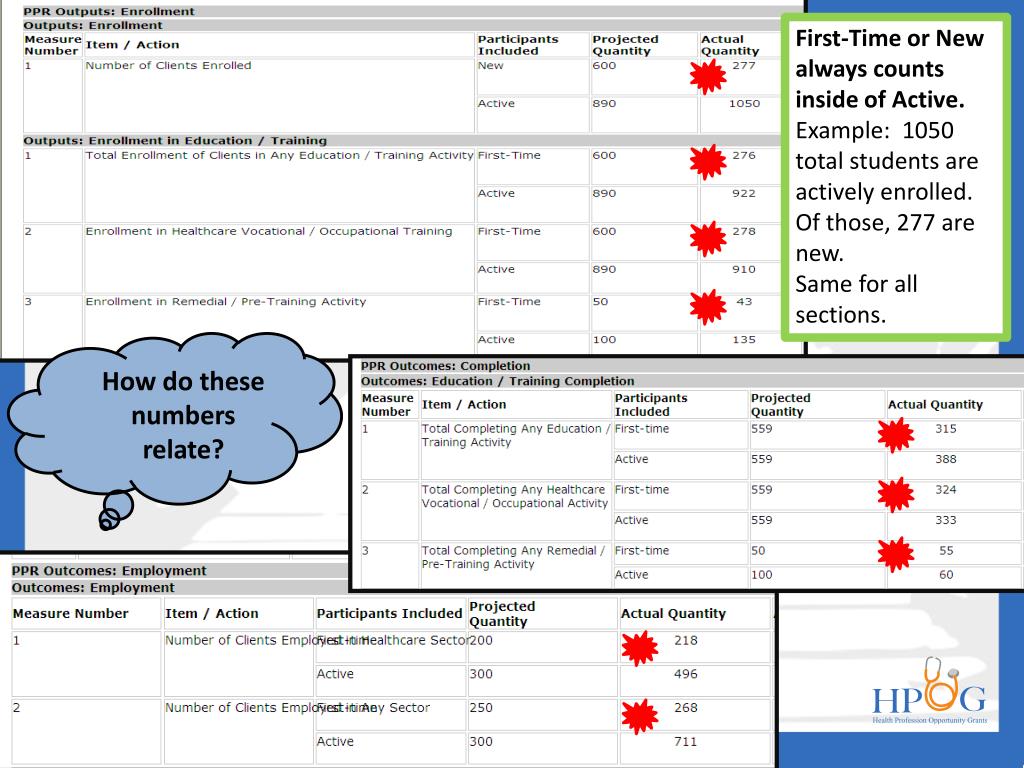1024x768 pixels.
Task: Click the actual quantity 135
Action: click(x=744, y=340)
